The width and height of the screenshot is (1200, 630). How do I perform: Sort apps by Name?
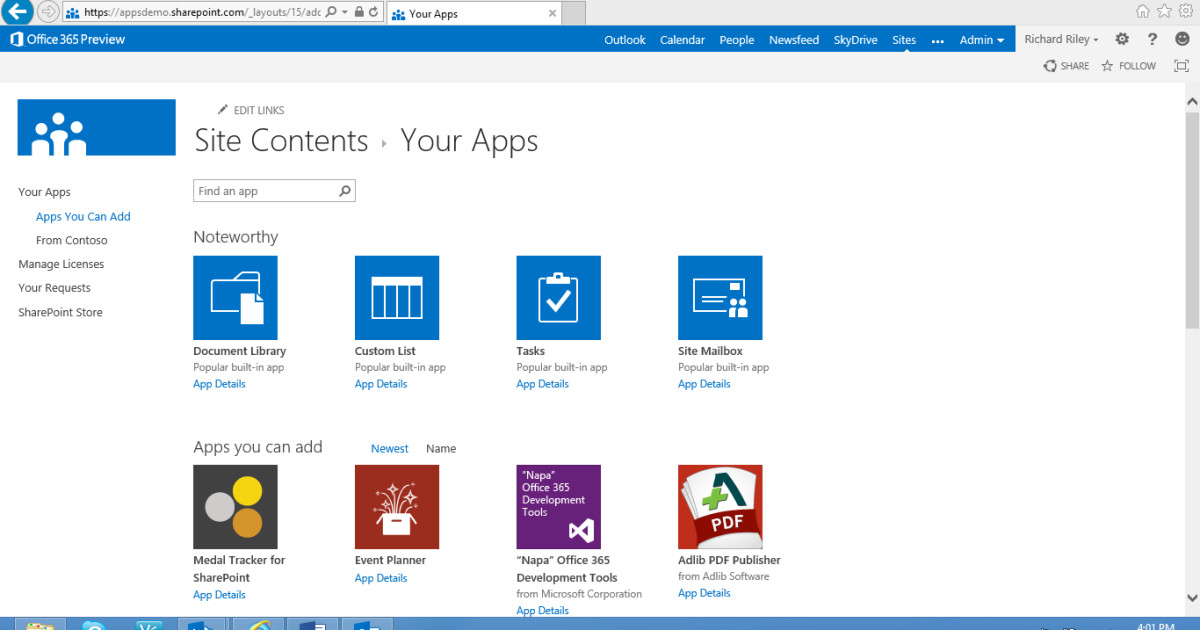[441, 448]
